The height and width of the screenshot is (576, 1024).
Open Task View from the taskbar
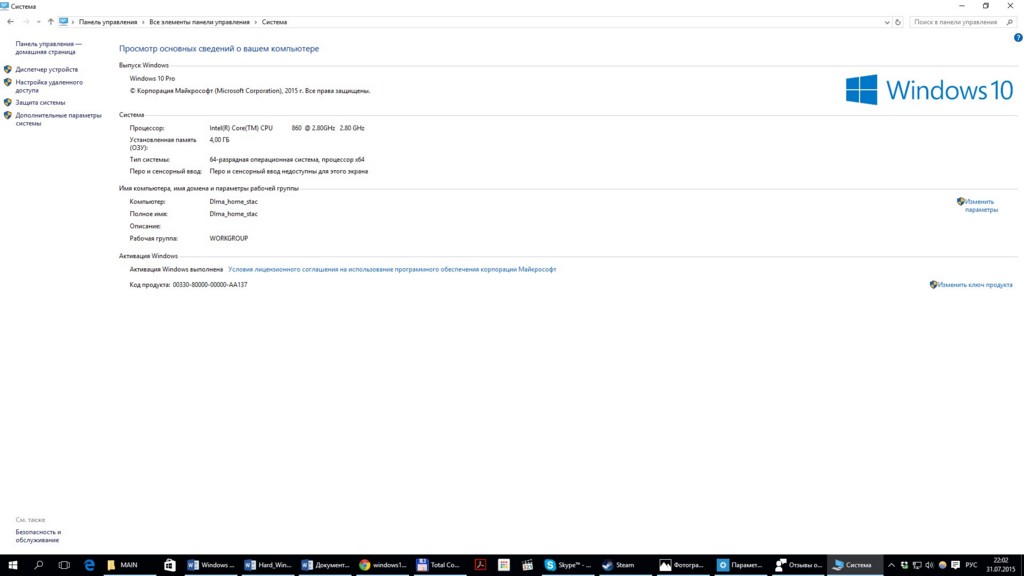(x=64, y=565)
